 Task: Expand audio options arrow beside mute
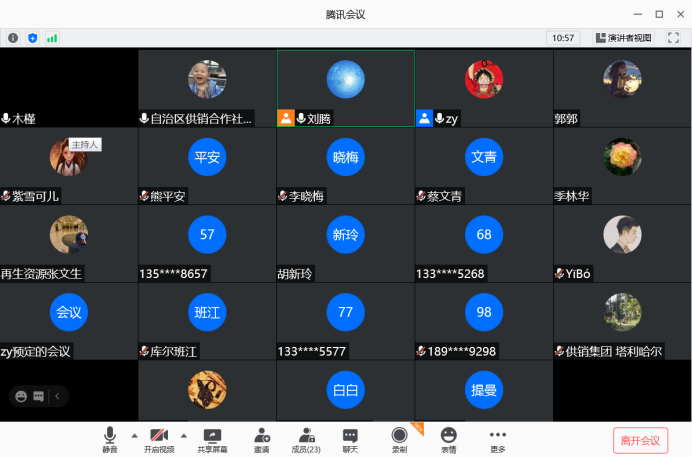click(x=135, y=436)
